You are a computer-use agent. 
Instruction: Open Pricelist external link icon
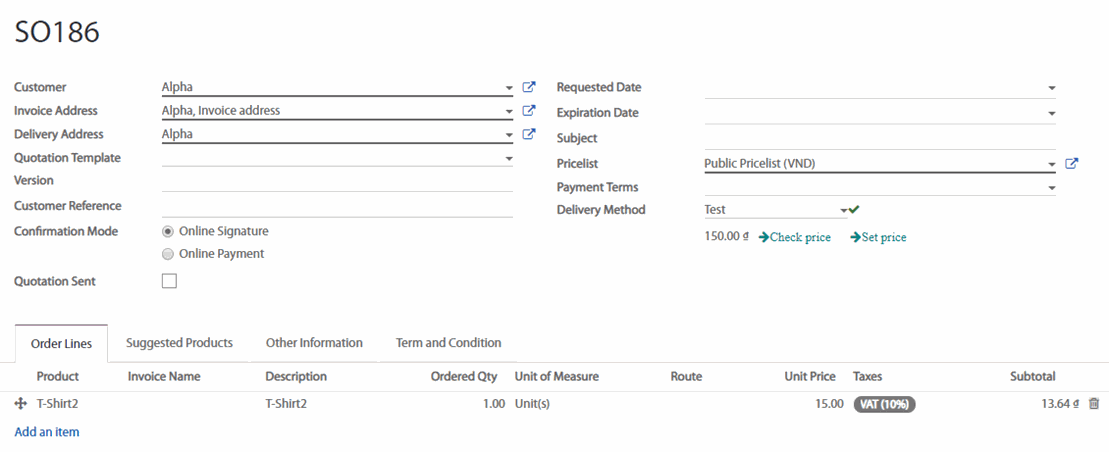[1071, 164]
